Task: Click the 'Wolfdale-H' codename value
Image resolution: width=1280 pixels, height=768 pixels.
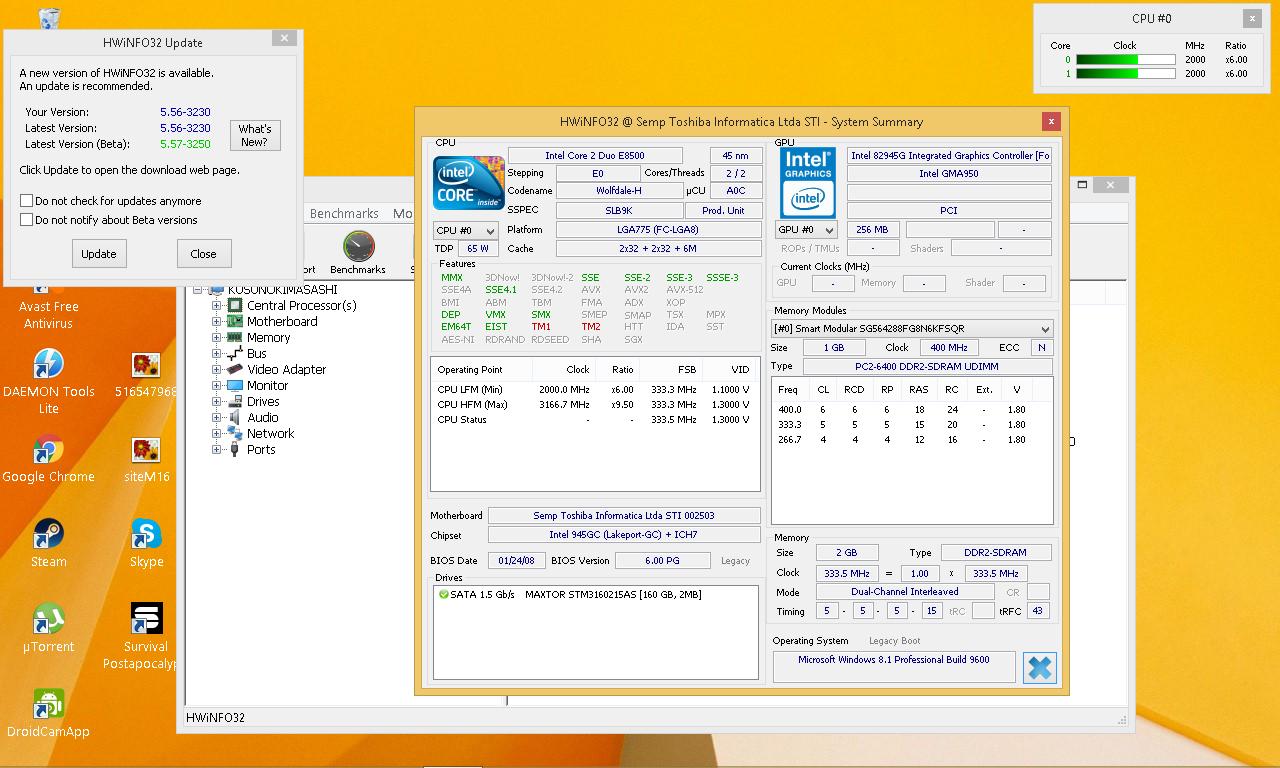Action: click(619, 191)
